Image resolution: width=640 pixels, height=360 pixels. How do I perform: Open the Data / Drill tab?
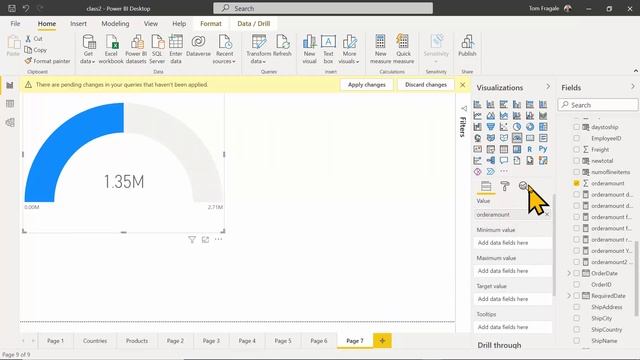pyautogui.click(x=253, y=24)
